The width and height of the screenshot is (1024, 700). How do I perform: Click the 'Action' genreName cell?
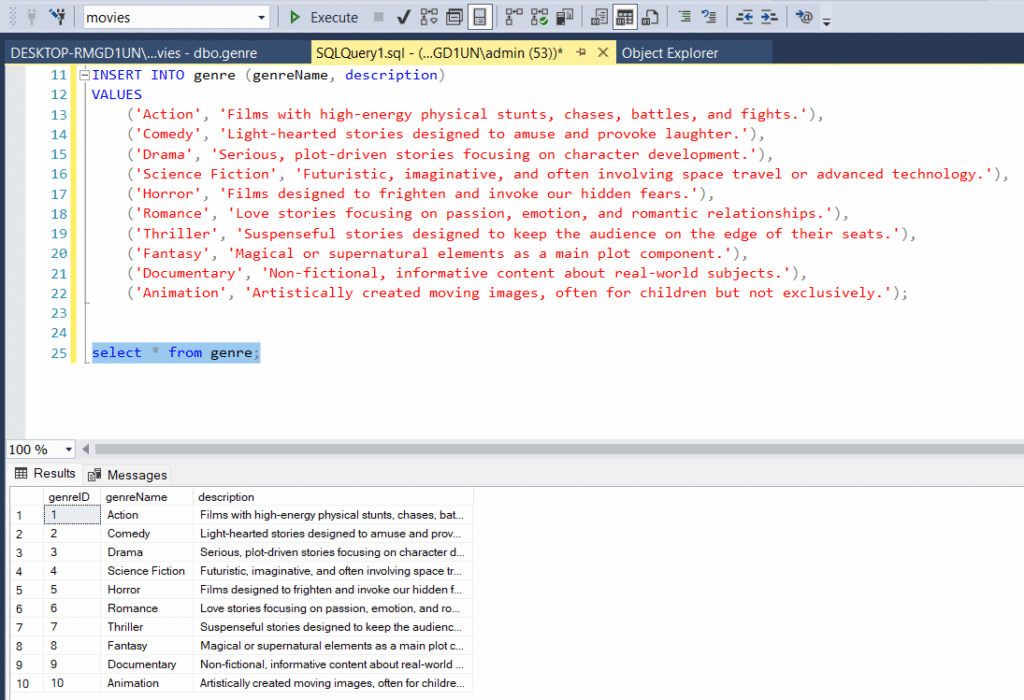[147, 515]
